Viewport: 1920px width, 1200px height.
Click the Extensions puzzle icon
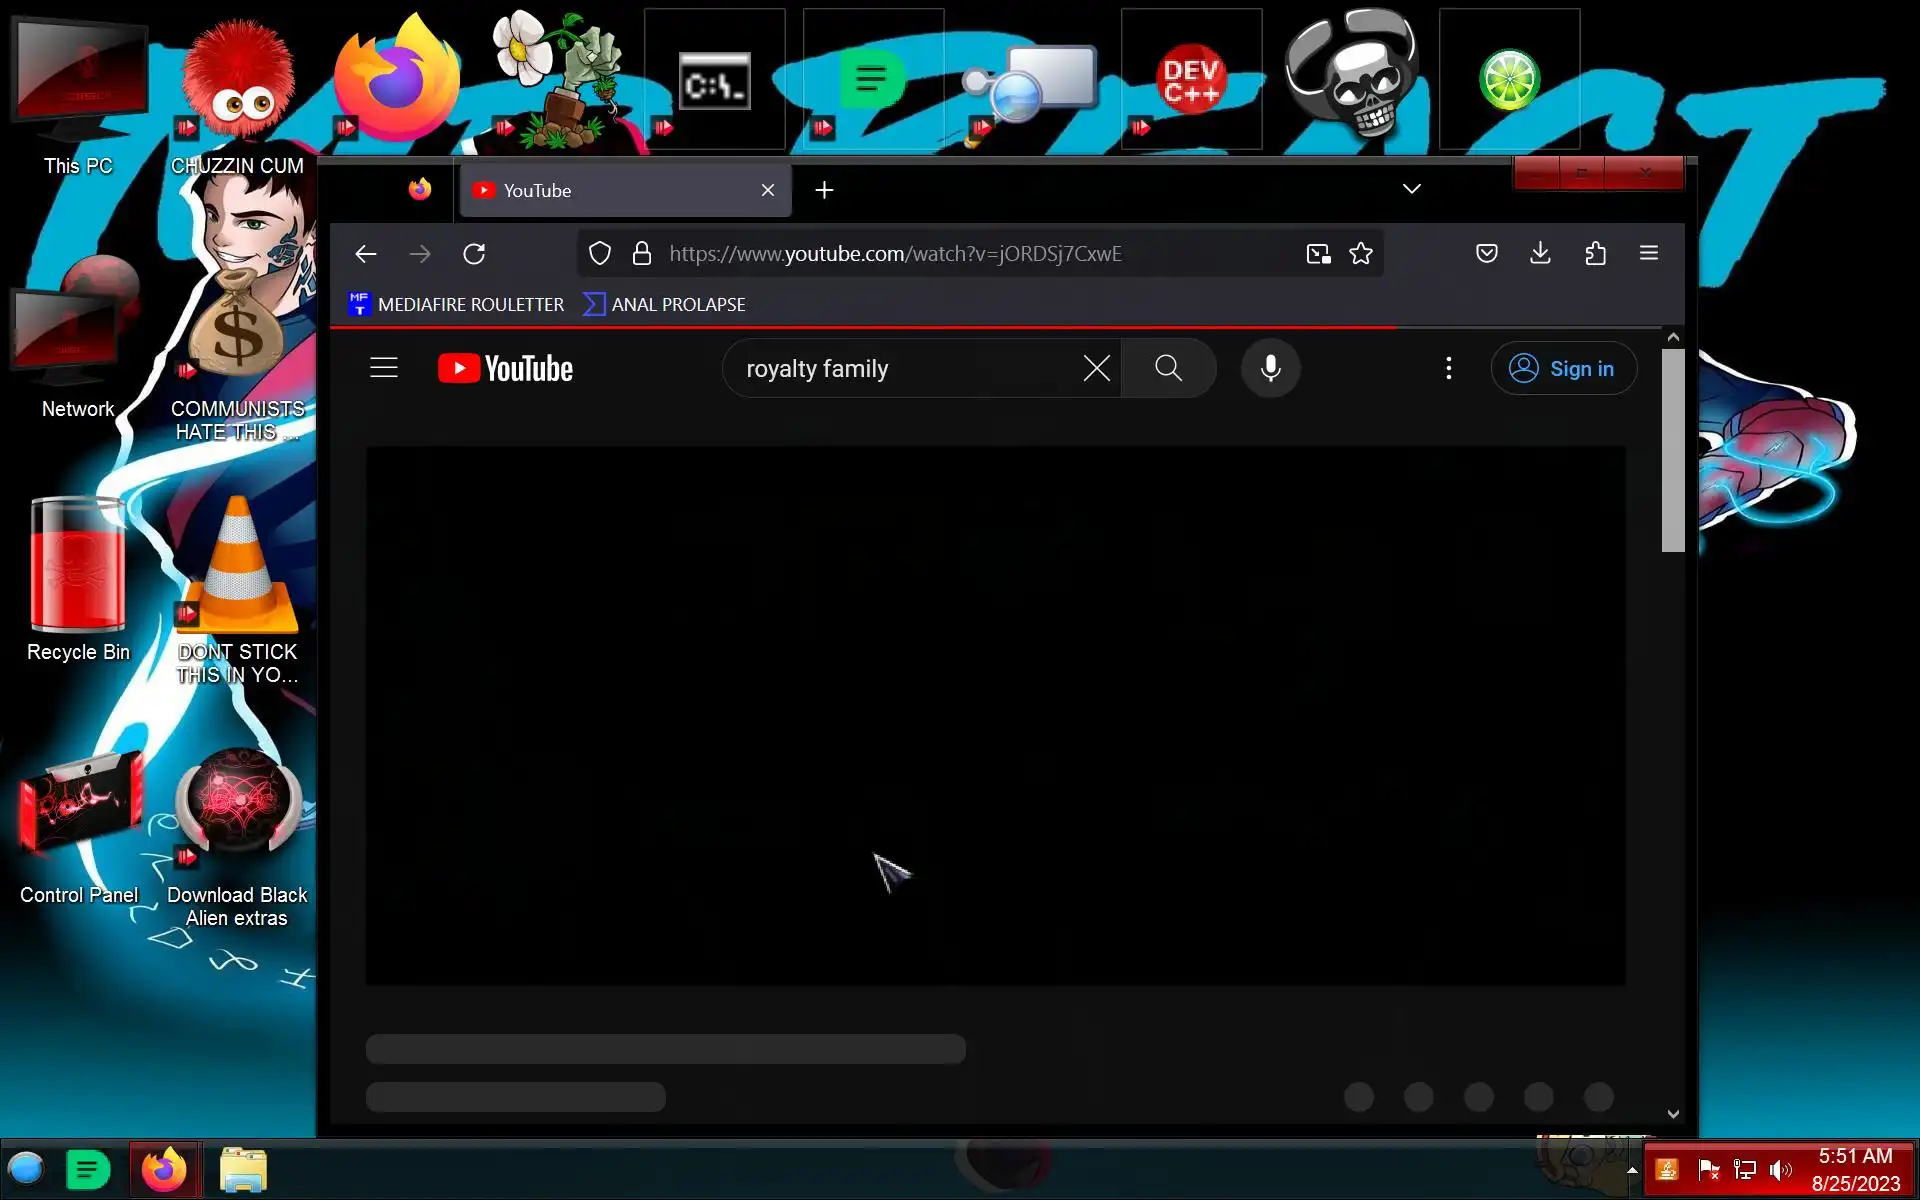click(1595, 253)
